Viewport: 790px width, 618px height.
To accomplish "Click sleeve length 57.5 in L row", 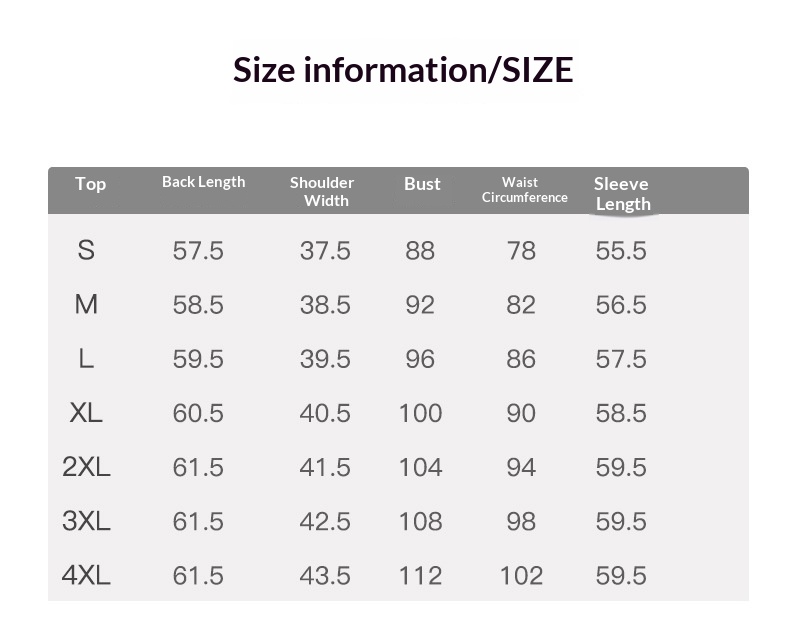I will (621, 360).
